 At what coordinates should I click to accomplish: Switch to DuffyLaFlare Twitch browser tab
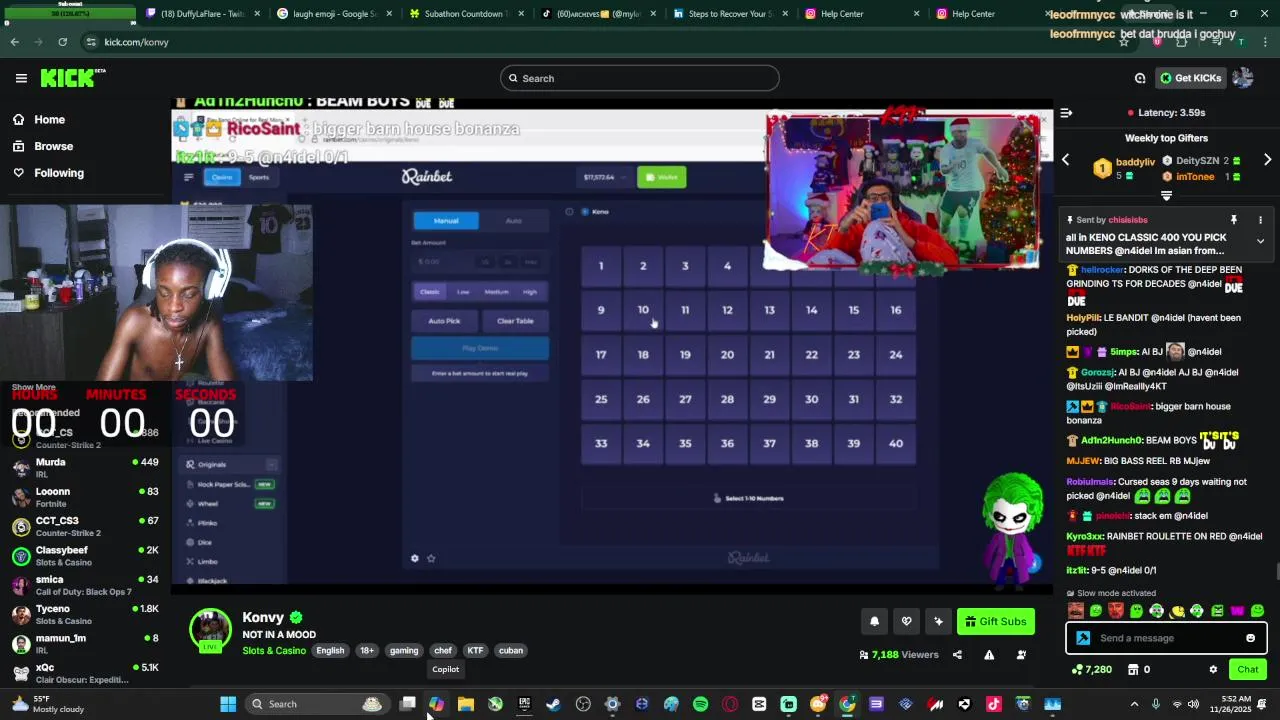[x=201, y=14]
